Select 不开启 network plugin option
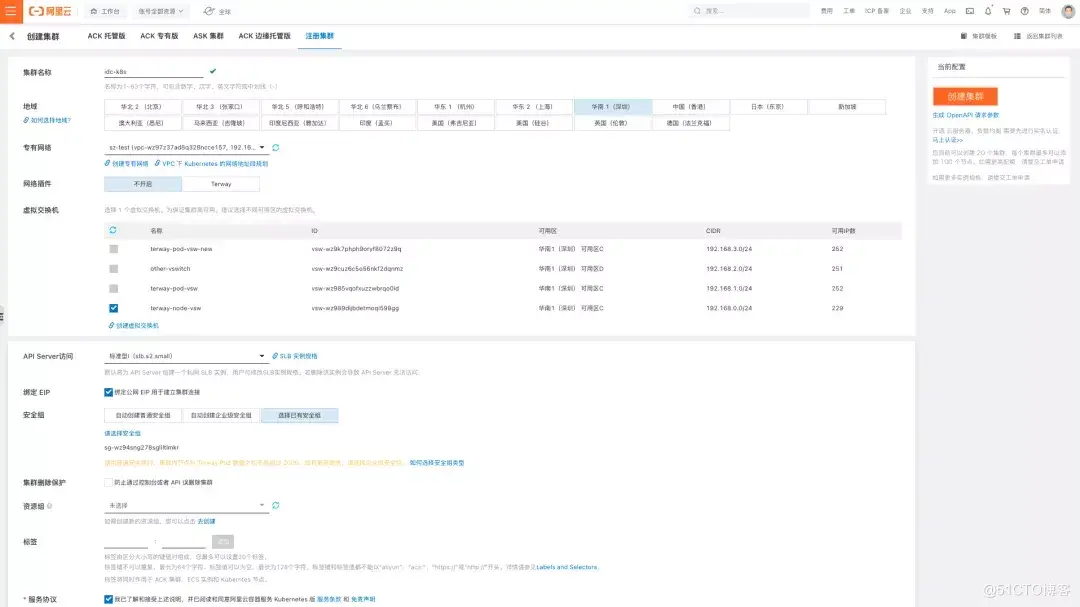 click(x=143, y=184)
